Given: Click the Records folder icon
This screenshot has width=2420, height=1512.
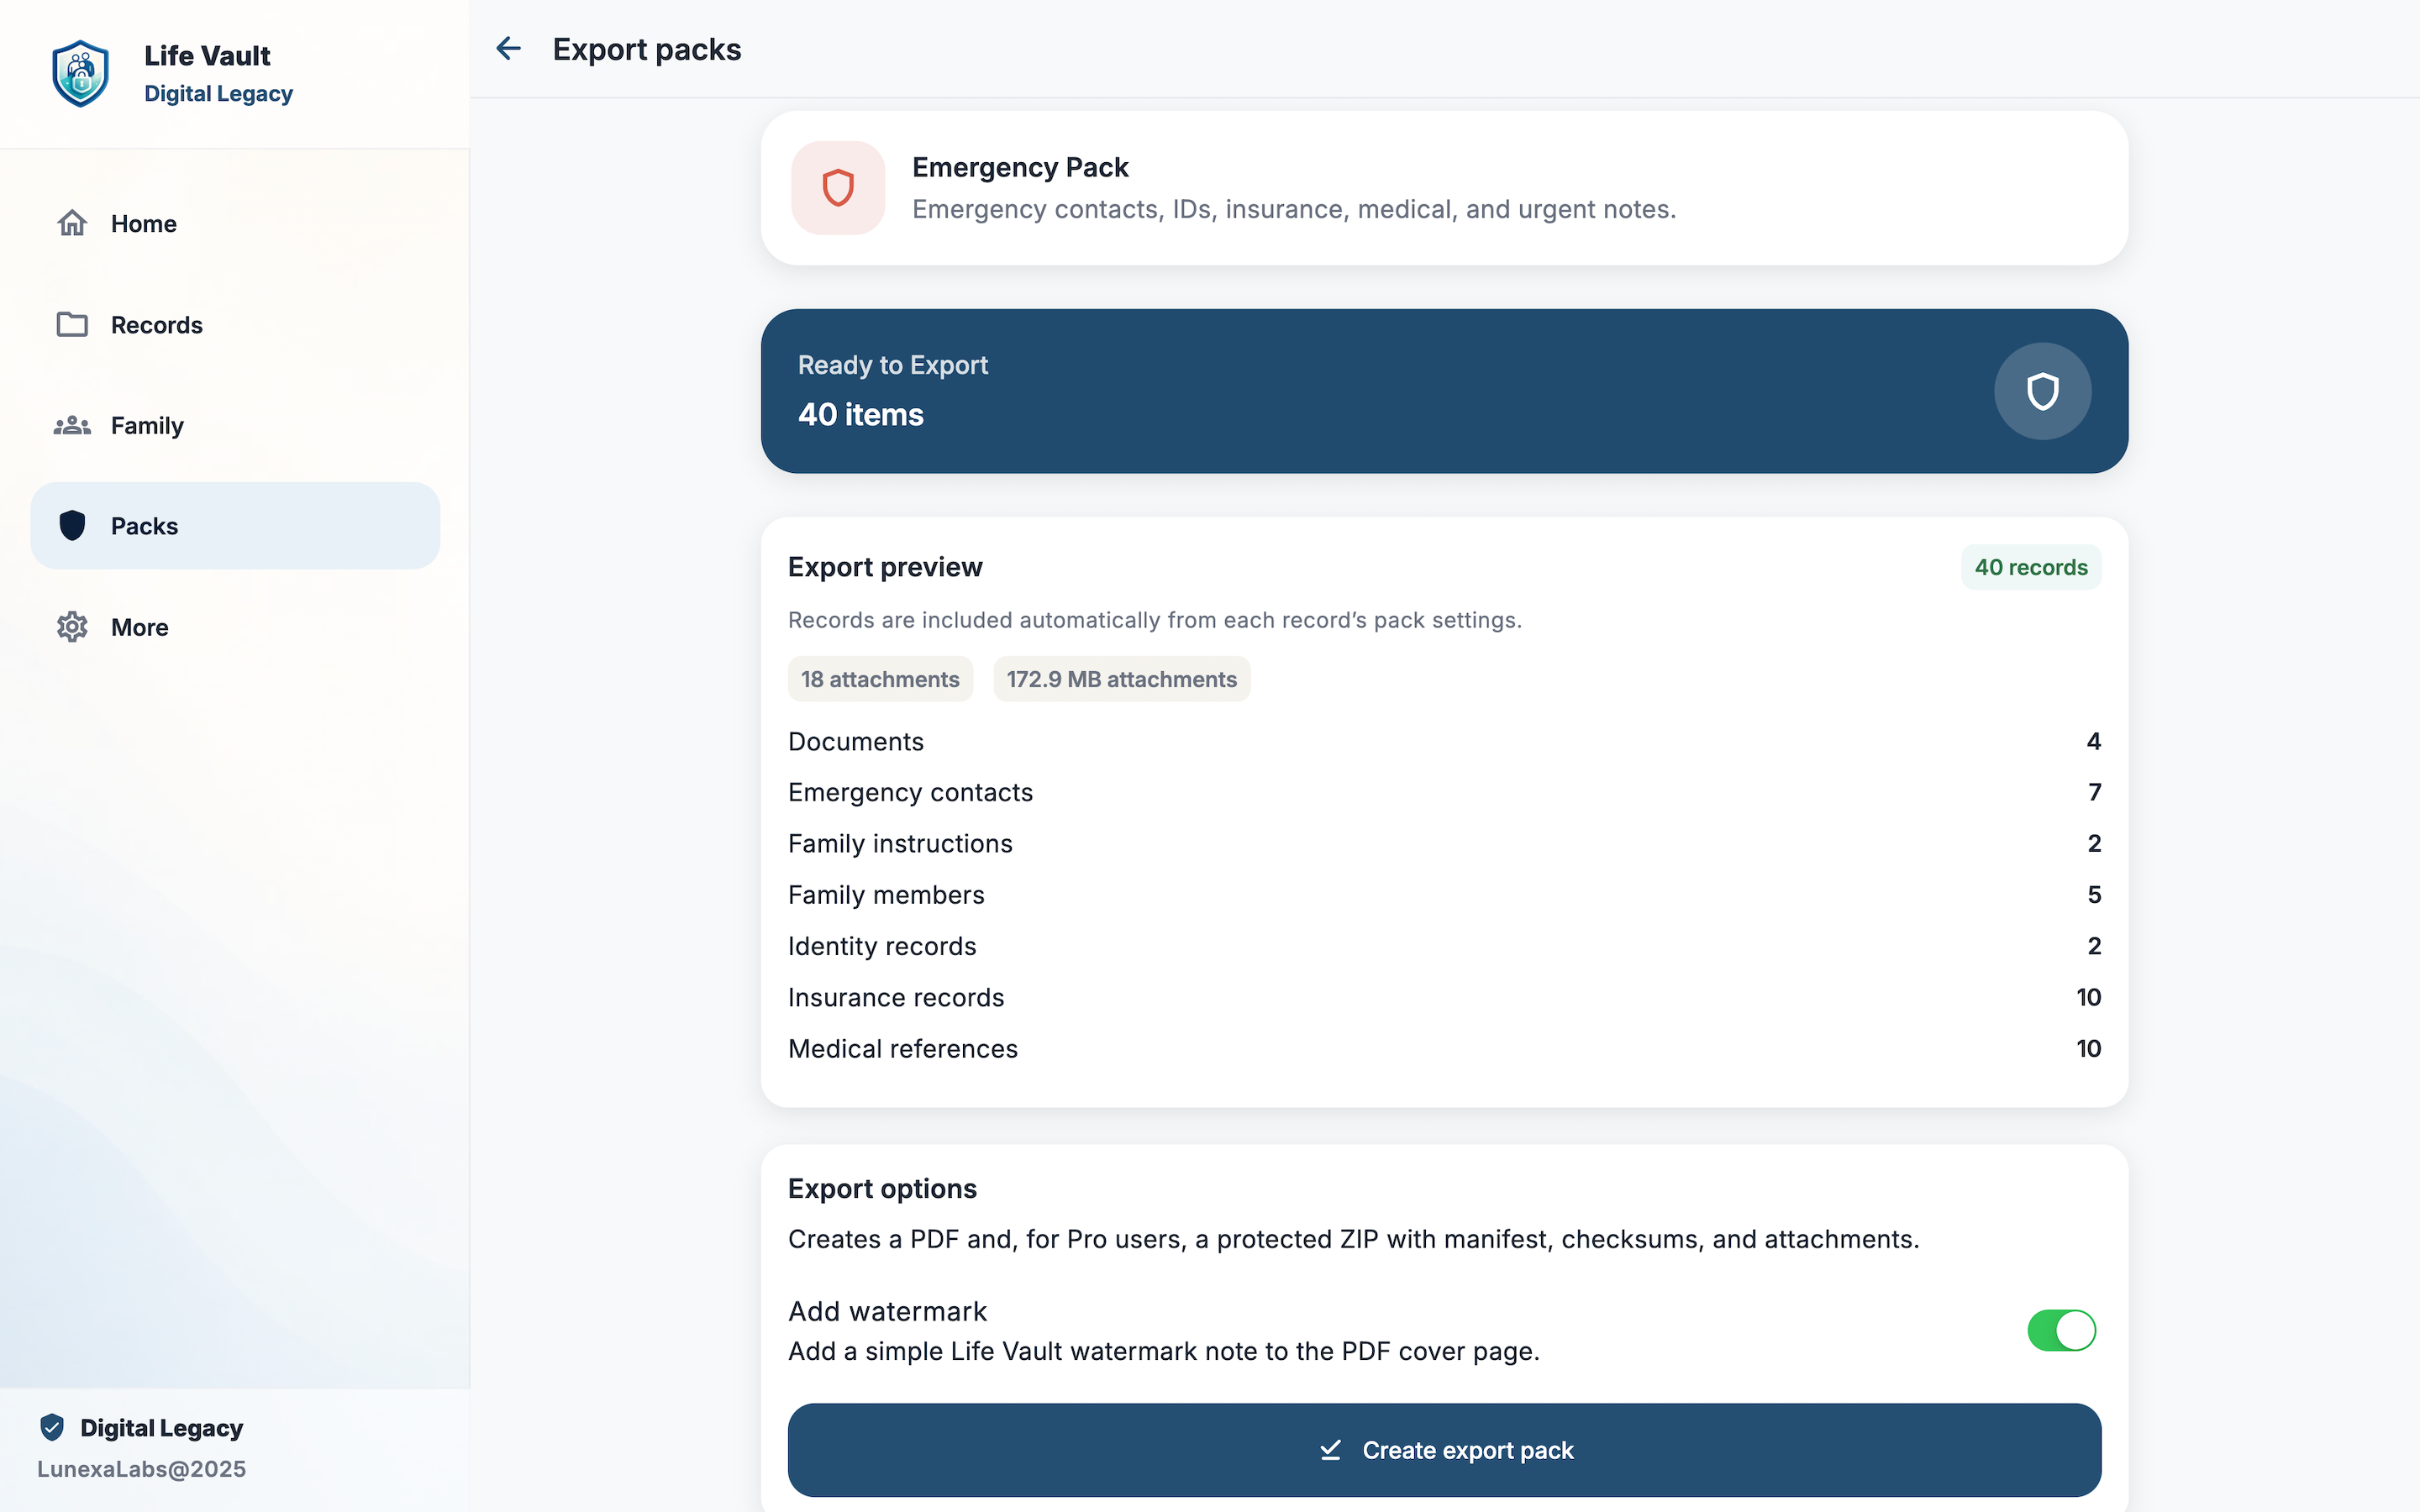Looking at the screenshot, I should click(x=72, y=324).
